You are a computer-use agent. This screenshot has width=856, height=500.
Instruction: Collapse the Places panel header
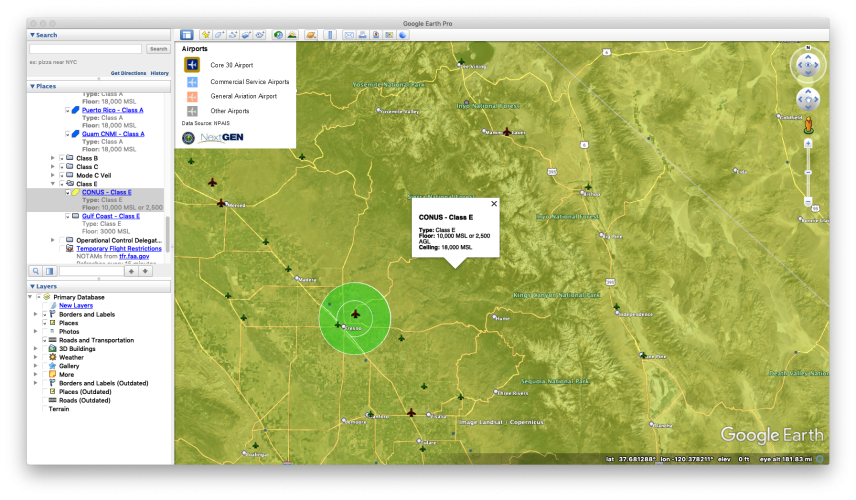click(99, 86)
